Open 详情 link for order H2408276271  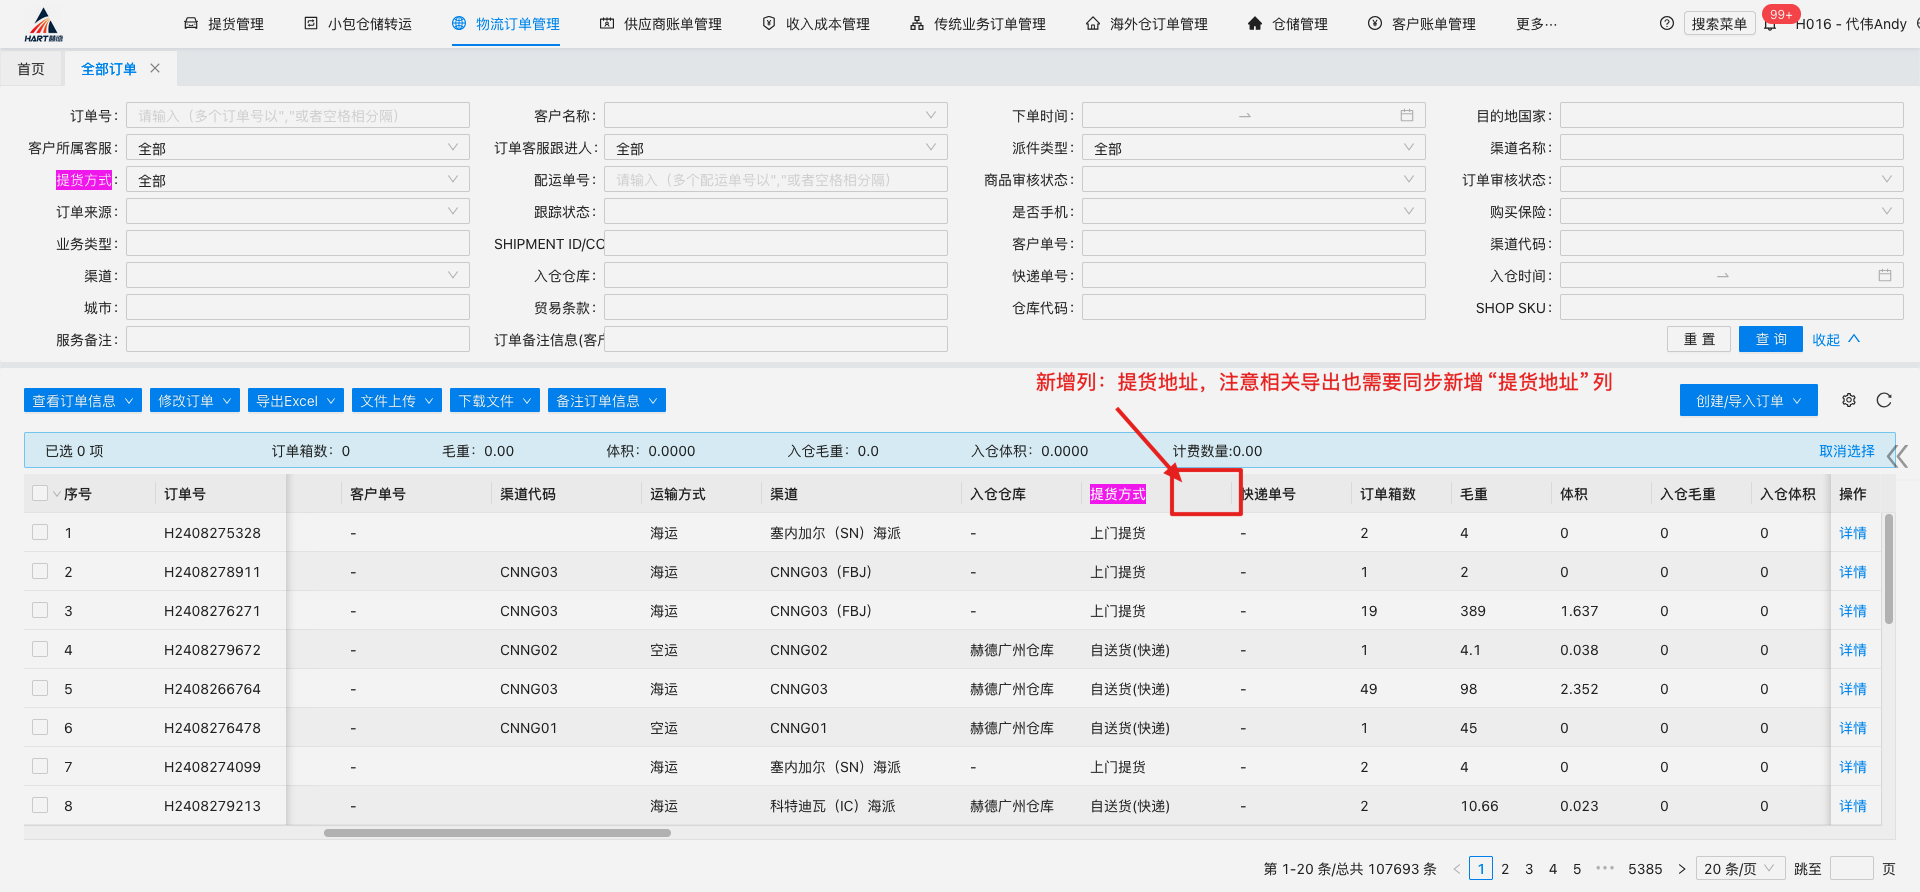point(1852,611)
